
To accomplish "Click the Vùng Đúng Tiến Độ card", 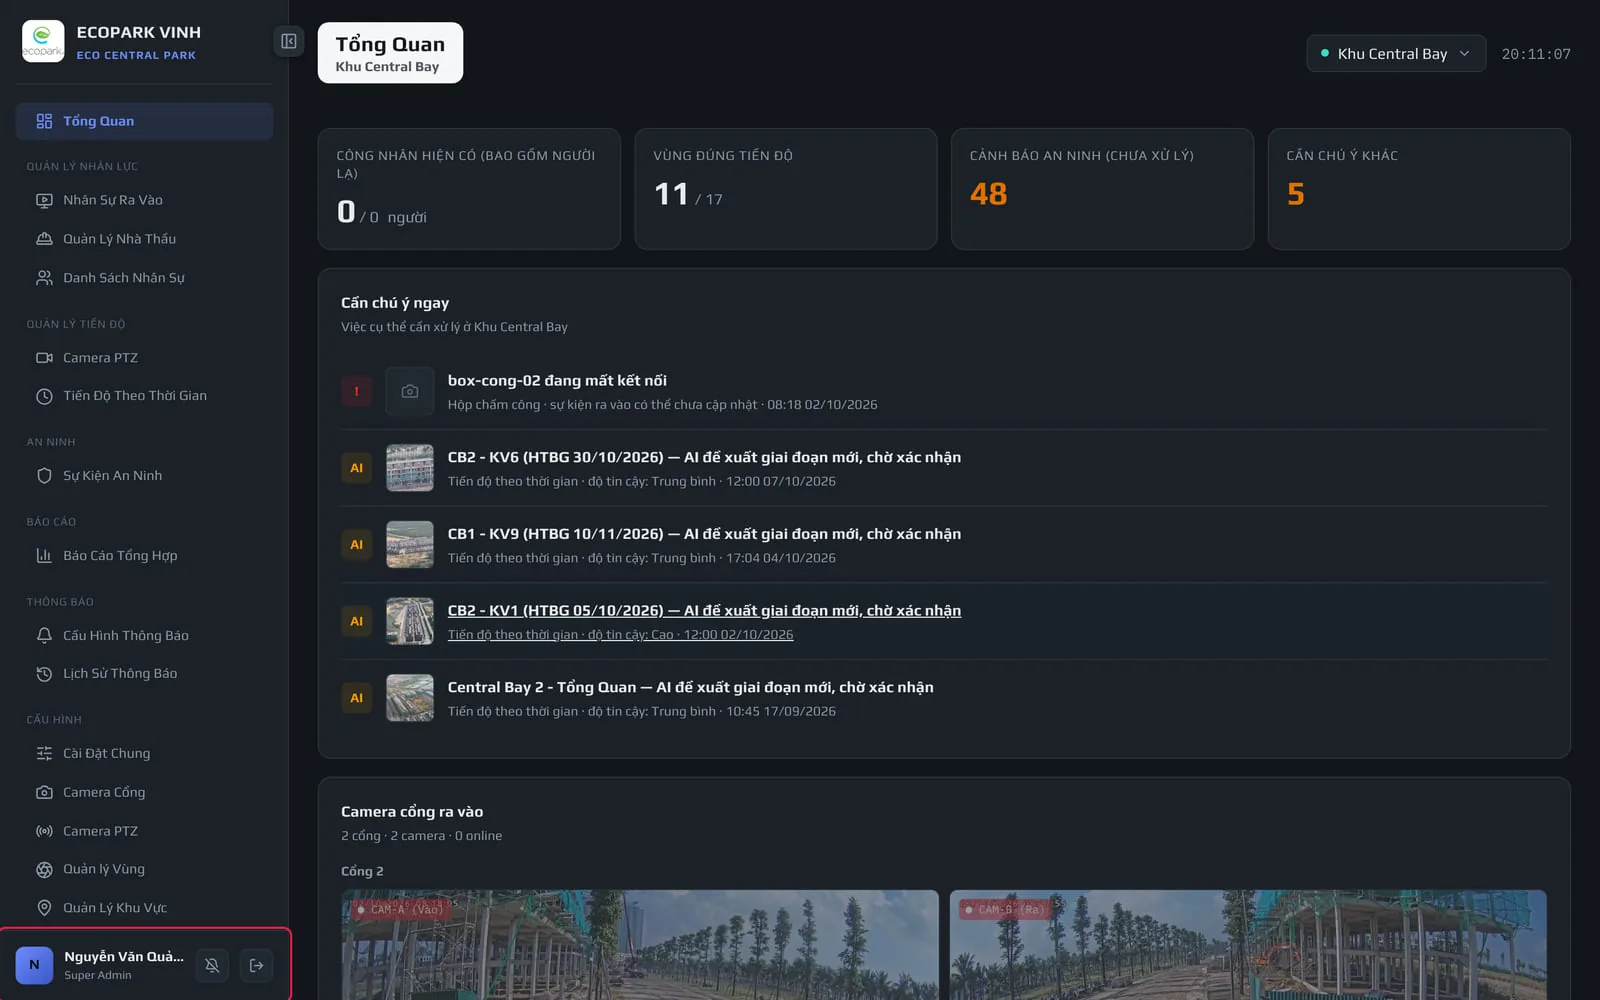I will (x=786, y=189).
